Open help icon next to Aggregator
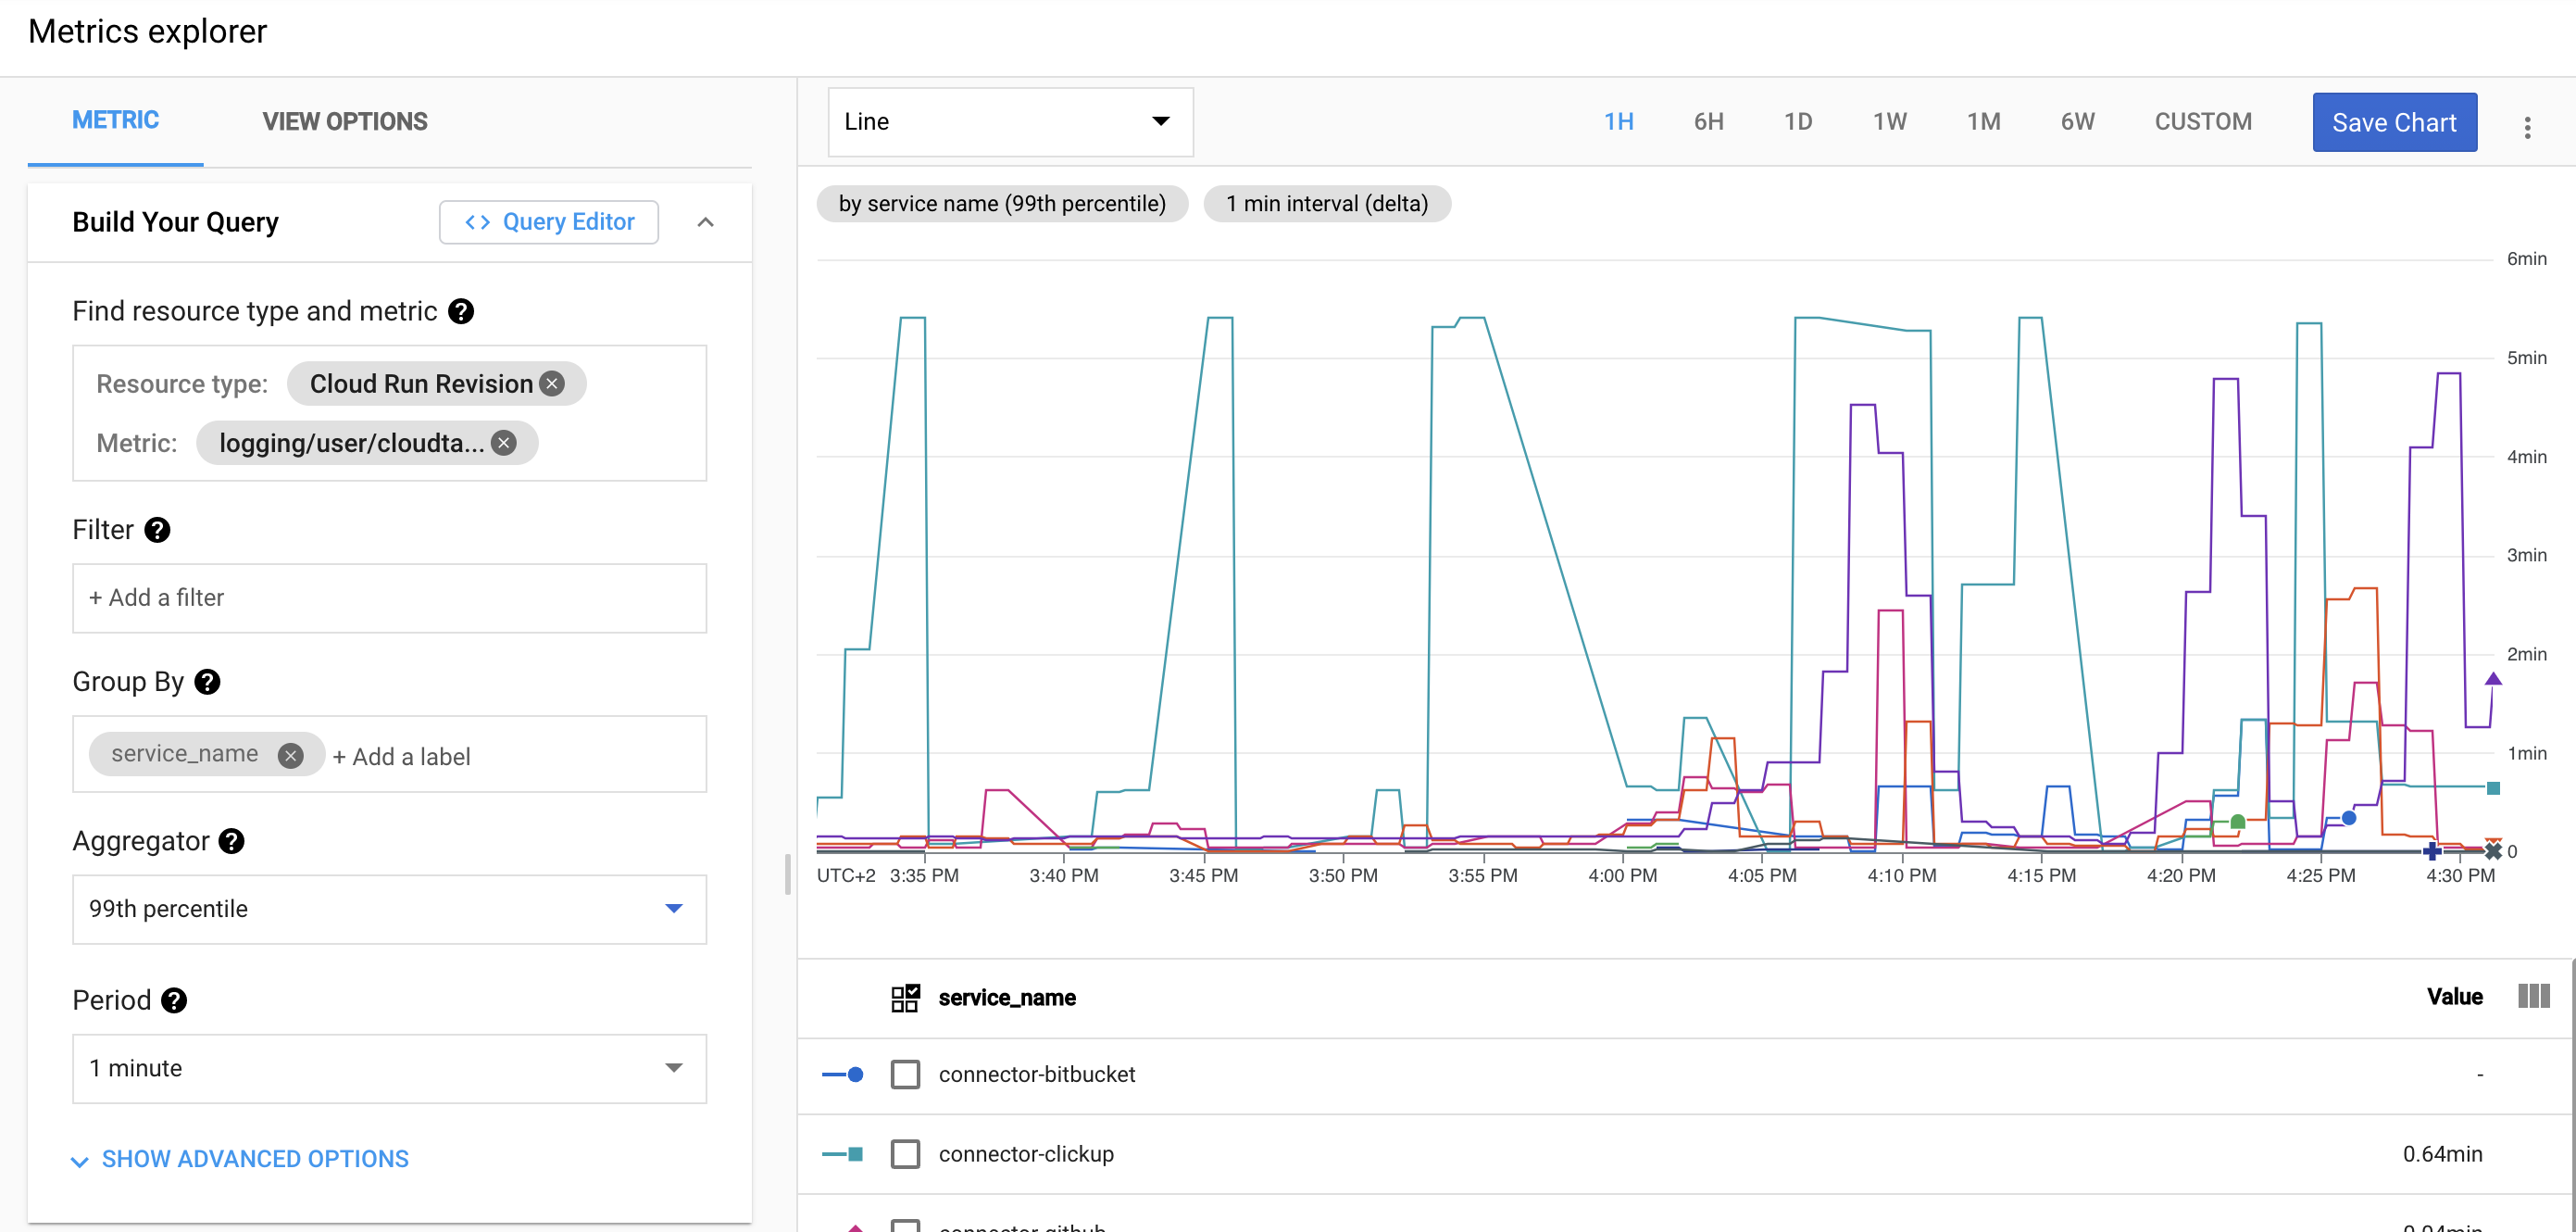Screen dimensions: 2576x1232 coord(231,841)
